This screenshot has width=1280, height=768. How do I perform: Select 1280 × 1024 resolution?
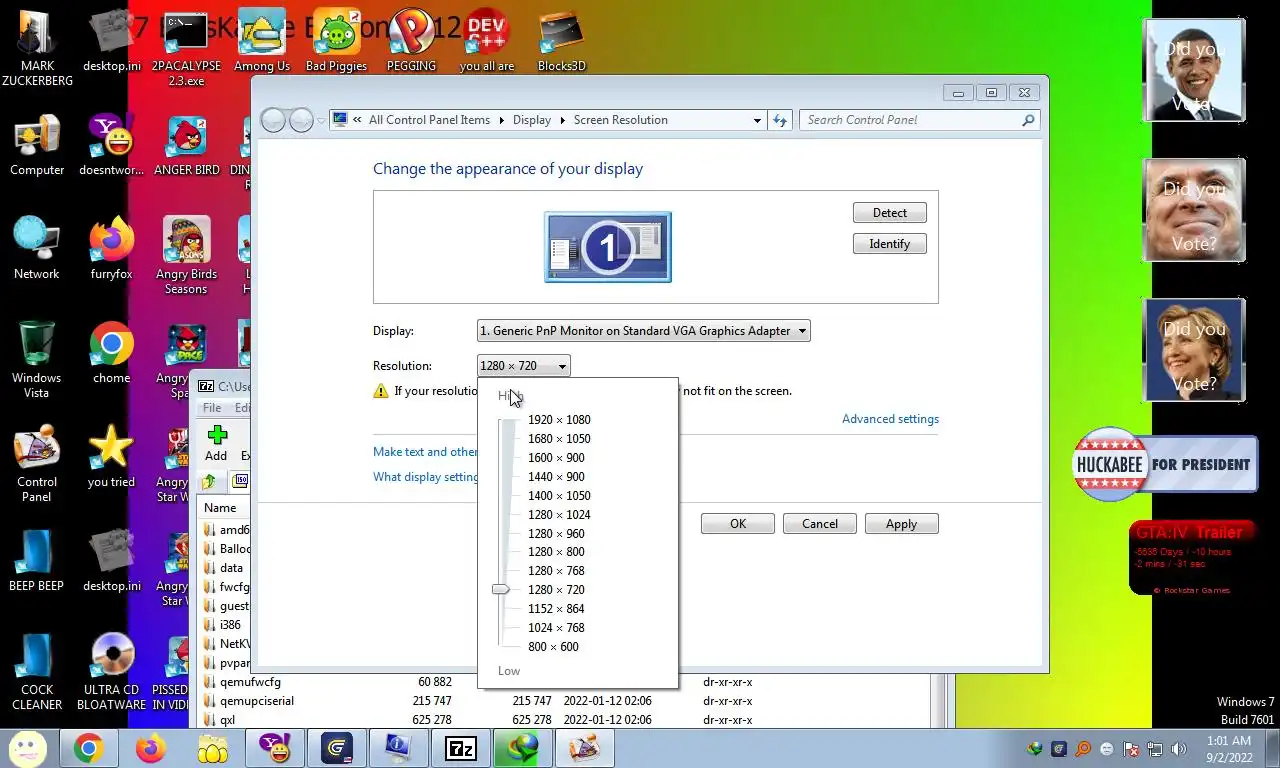tap(559, 515)
